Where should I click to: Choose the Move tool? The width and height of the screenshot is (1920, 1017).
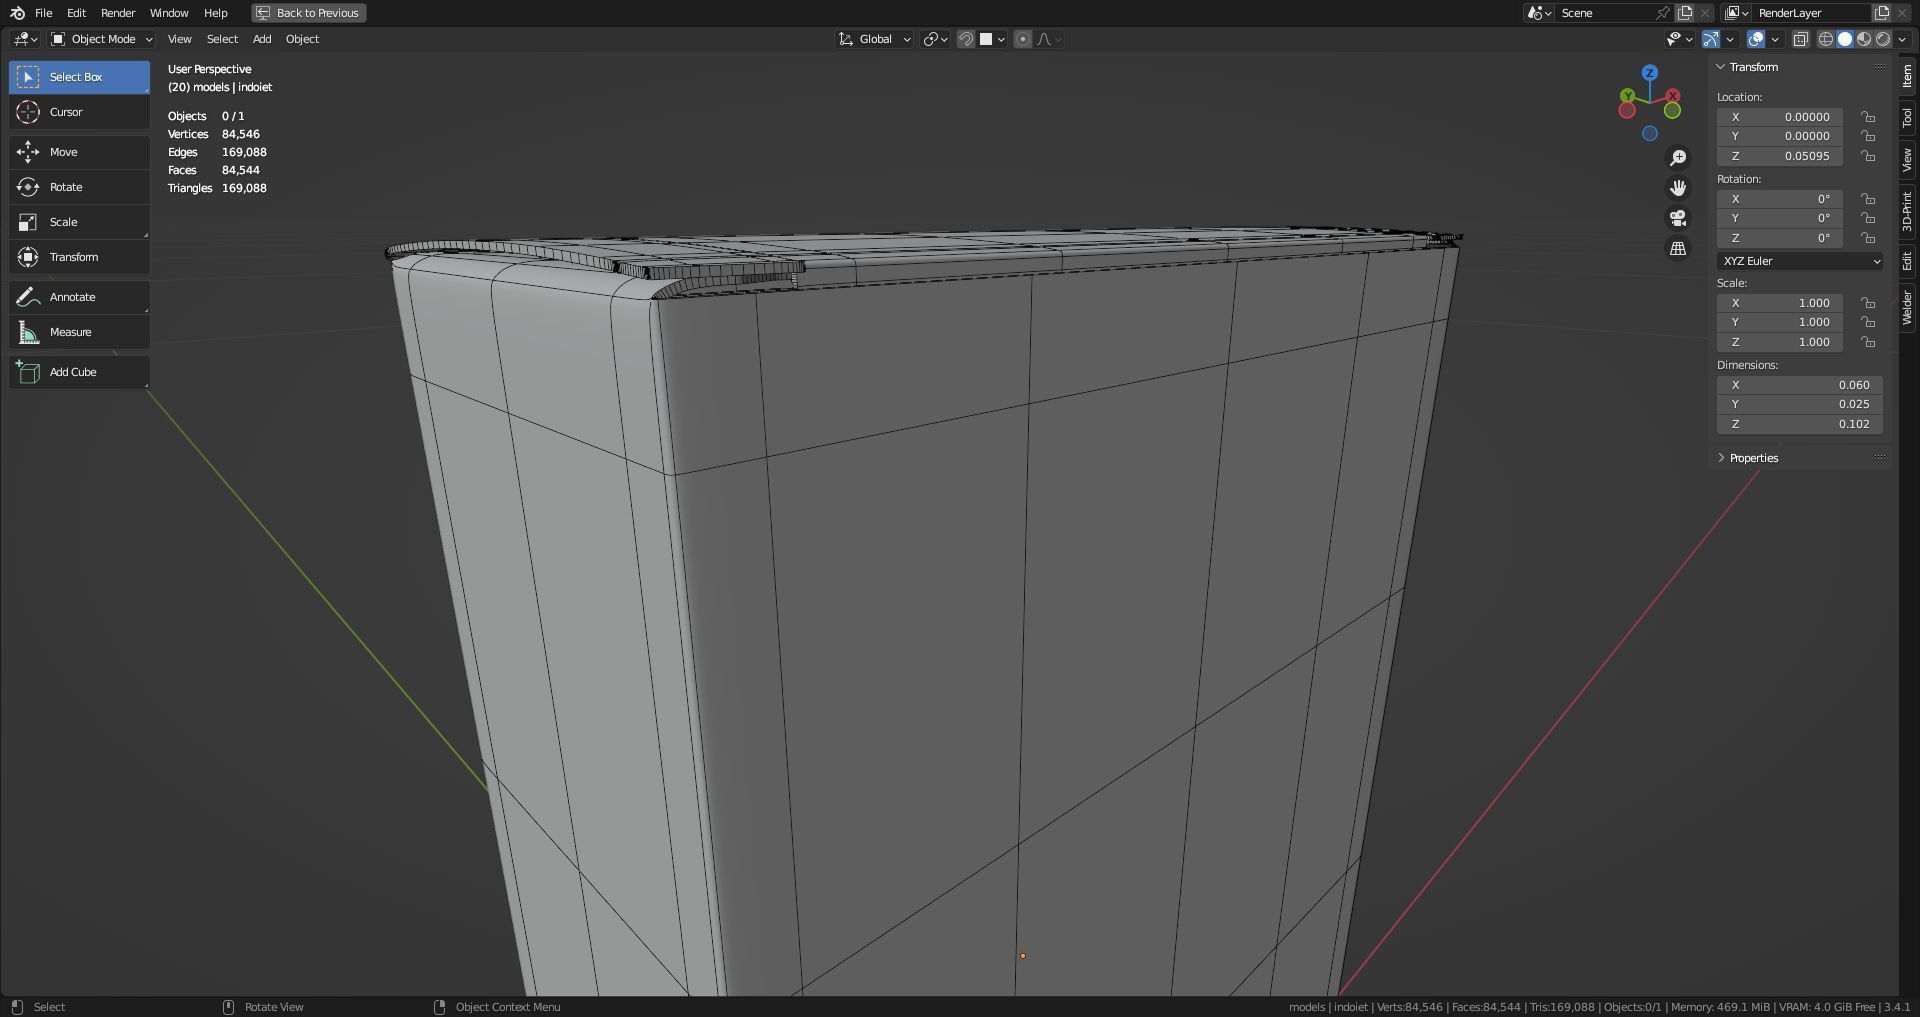[79, 152]
